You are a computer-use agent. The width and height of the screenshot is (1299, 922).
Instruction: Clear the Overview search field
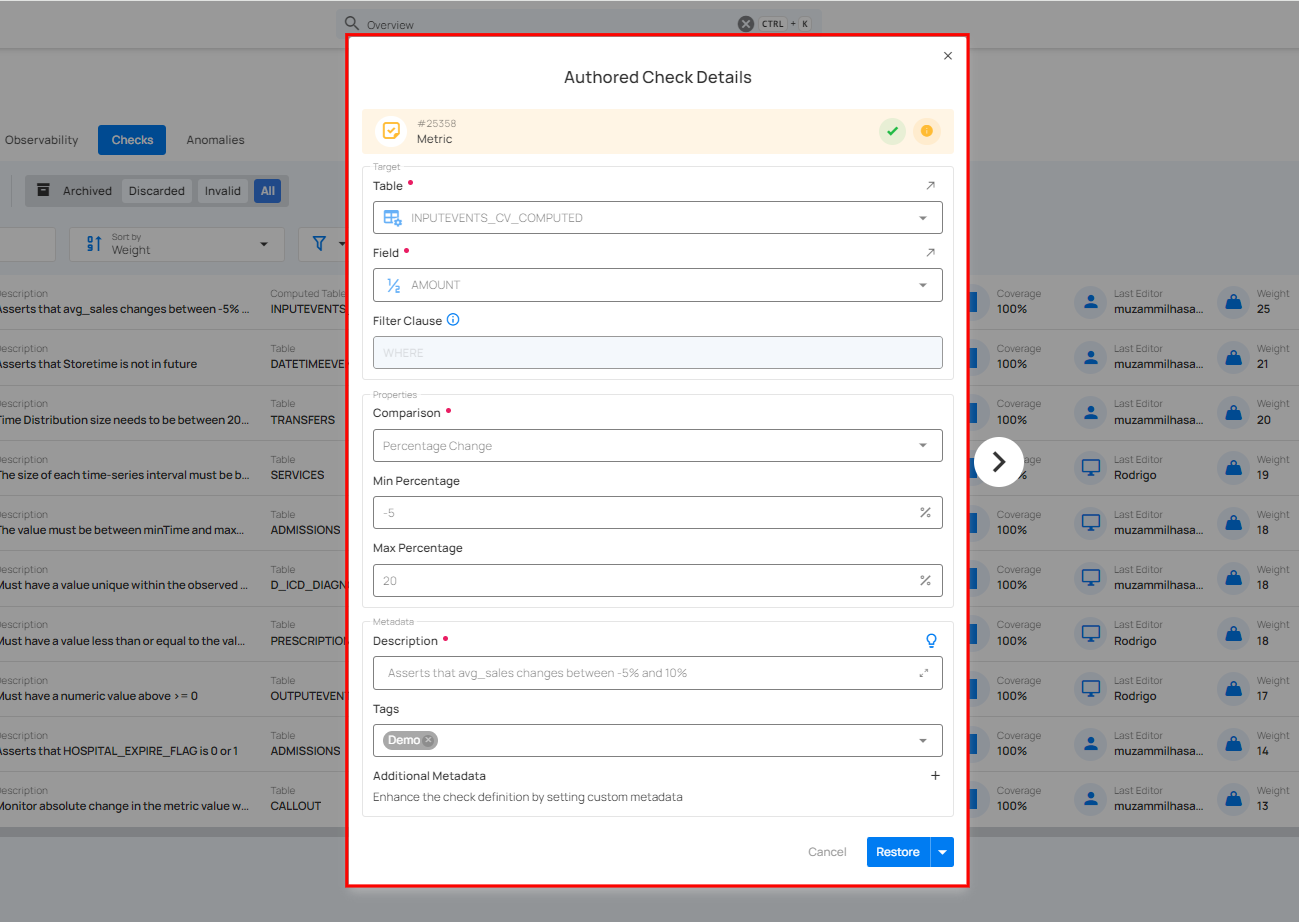(746, 24)
